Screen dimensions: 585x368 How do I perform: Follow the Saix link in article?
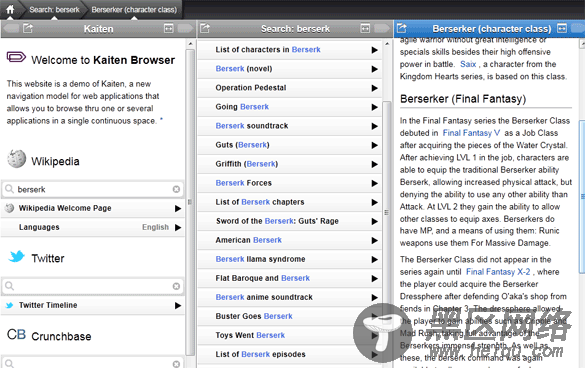[468, 64]
